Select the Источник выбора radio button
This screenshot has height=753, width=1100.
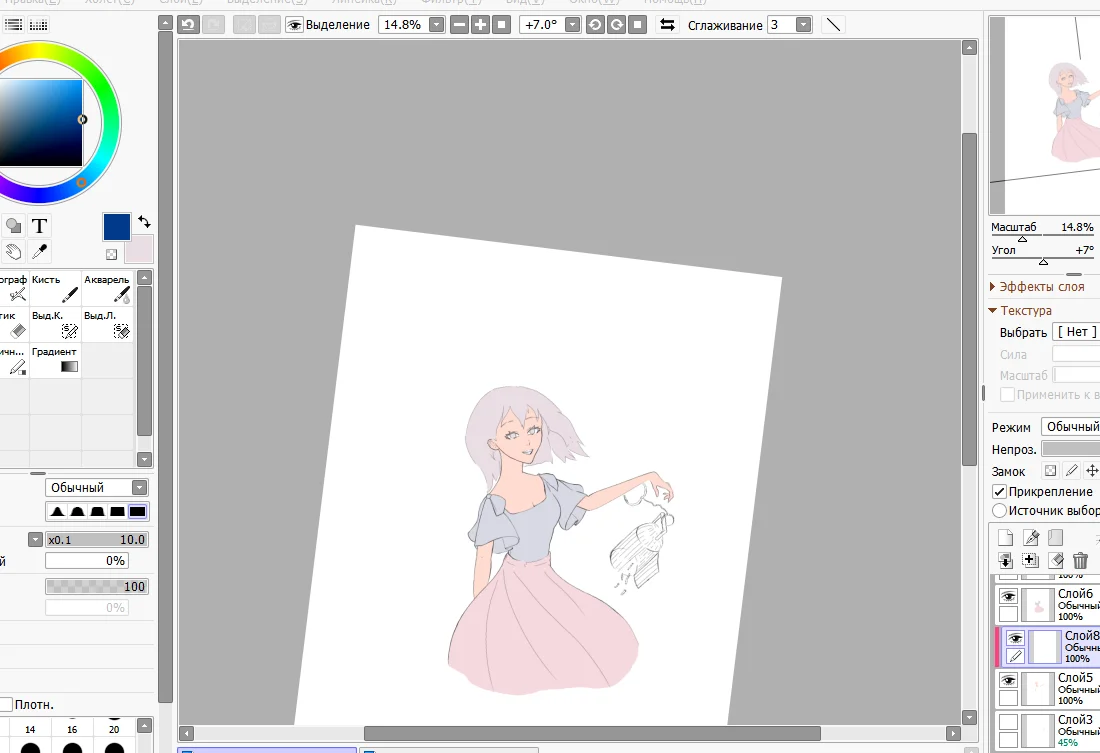999,510
